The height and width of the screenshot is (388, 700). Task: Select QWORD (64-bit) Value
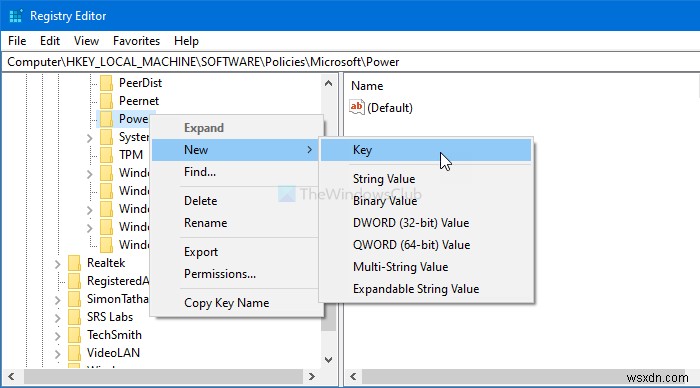(426, 245)
